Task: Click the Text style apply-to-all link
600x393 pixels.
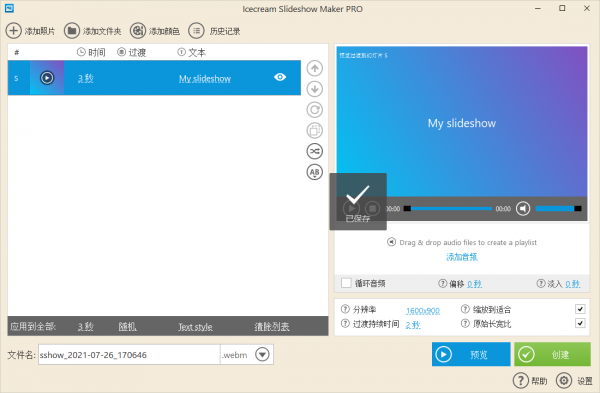Action: point(195,327)
